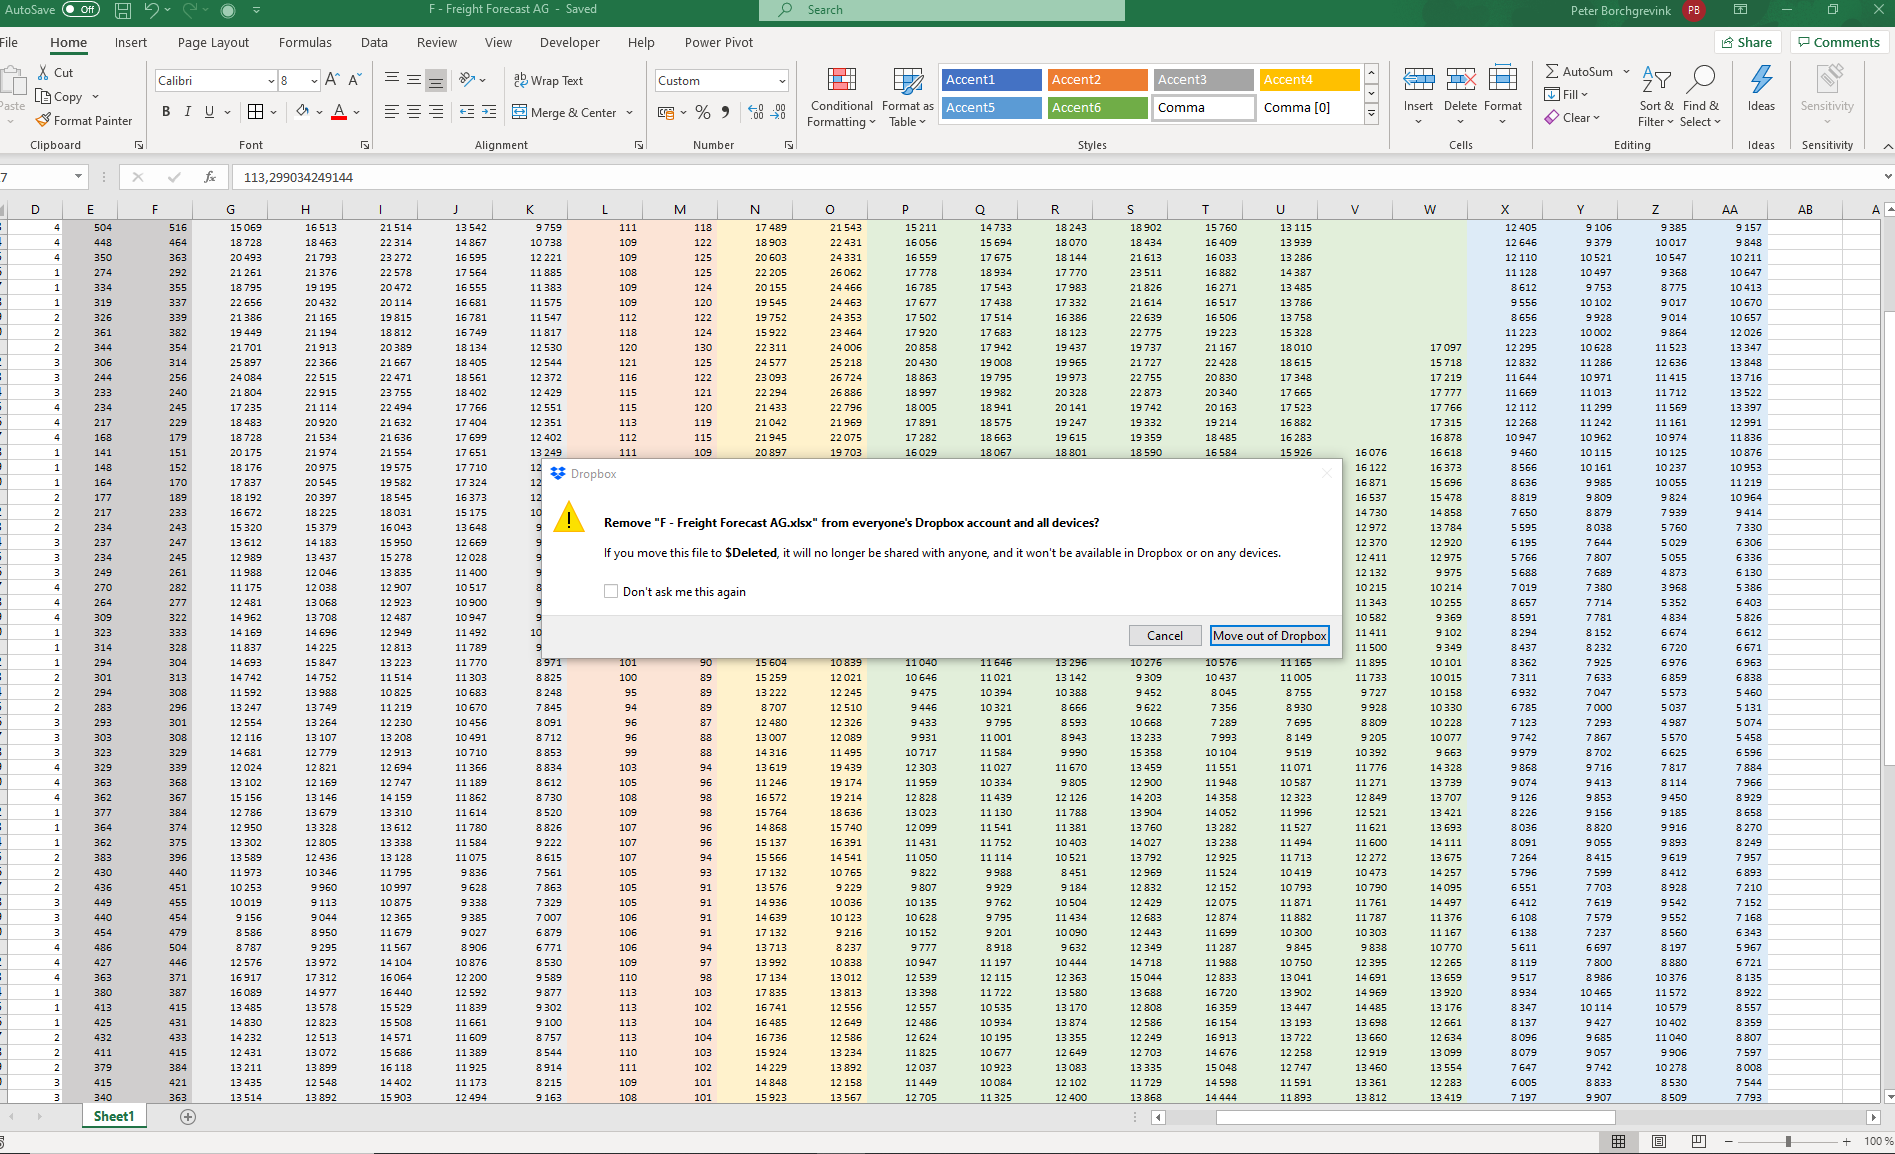This screenshot has width=1895, height=1154.
Task: Click Increase Decimal icon
Action: tap(756, 112)
